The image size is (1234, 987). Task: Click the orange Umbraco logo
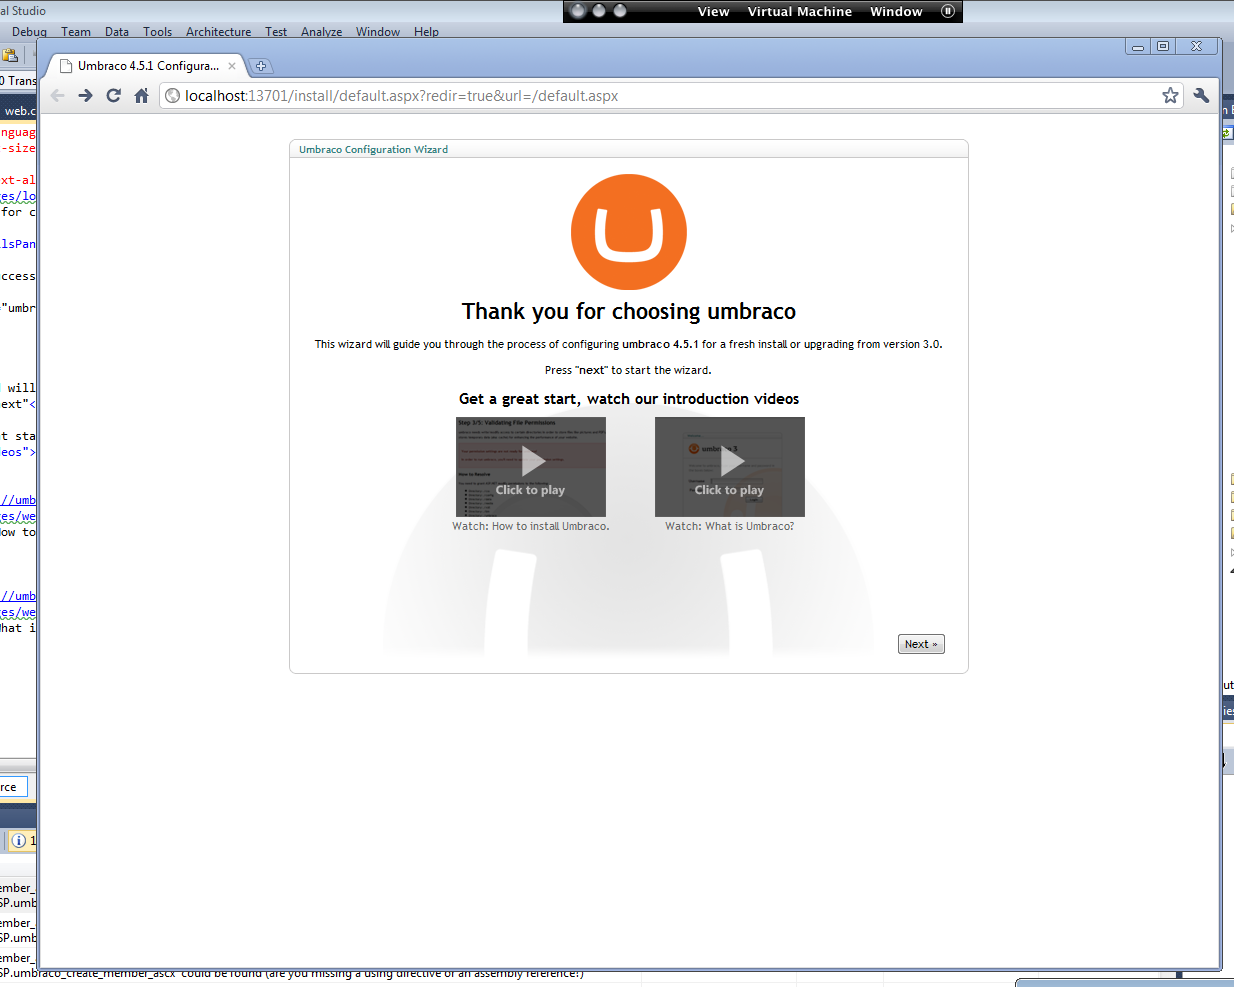coord(629,232)
